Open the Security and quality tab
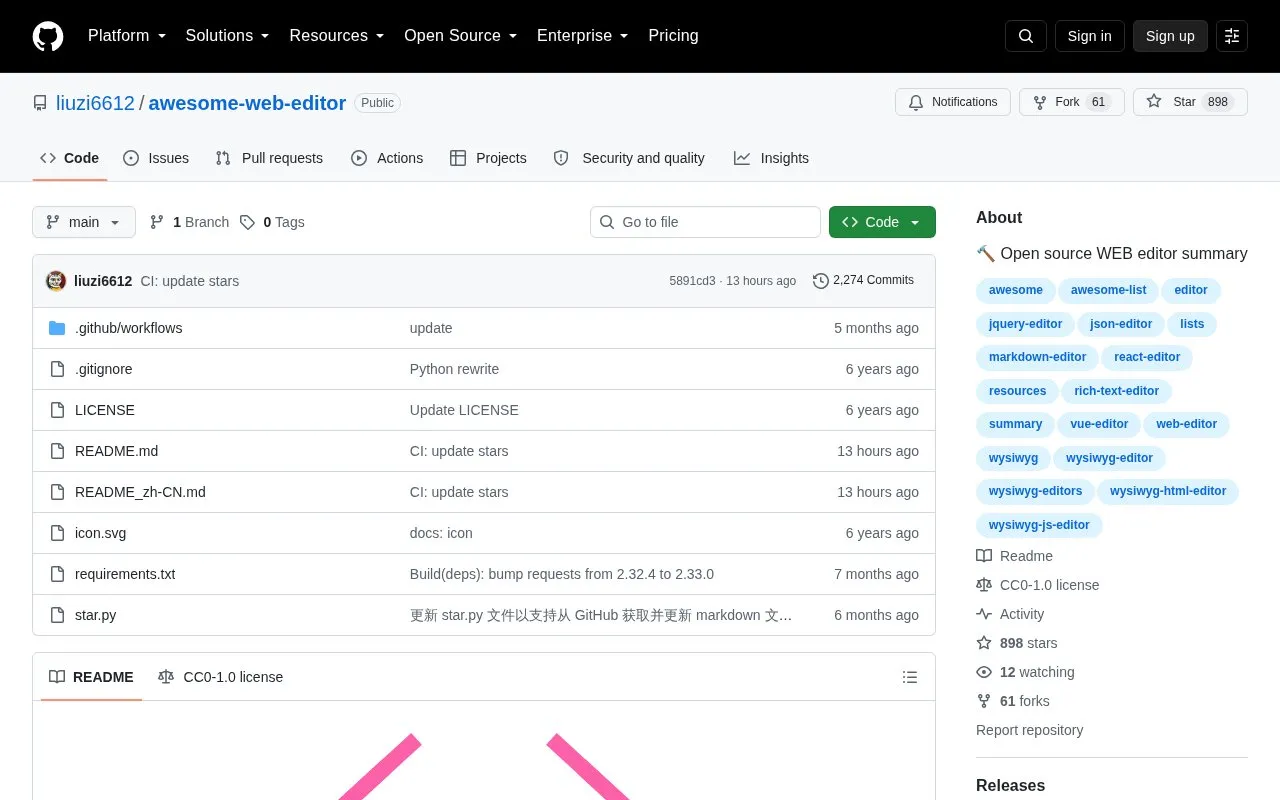Screen dimensions: 1280x800 click(629, 158)
